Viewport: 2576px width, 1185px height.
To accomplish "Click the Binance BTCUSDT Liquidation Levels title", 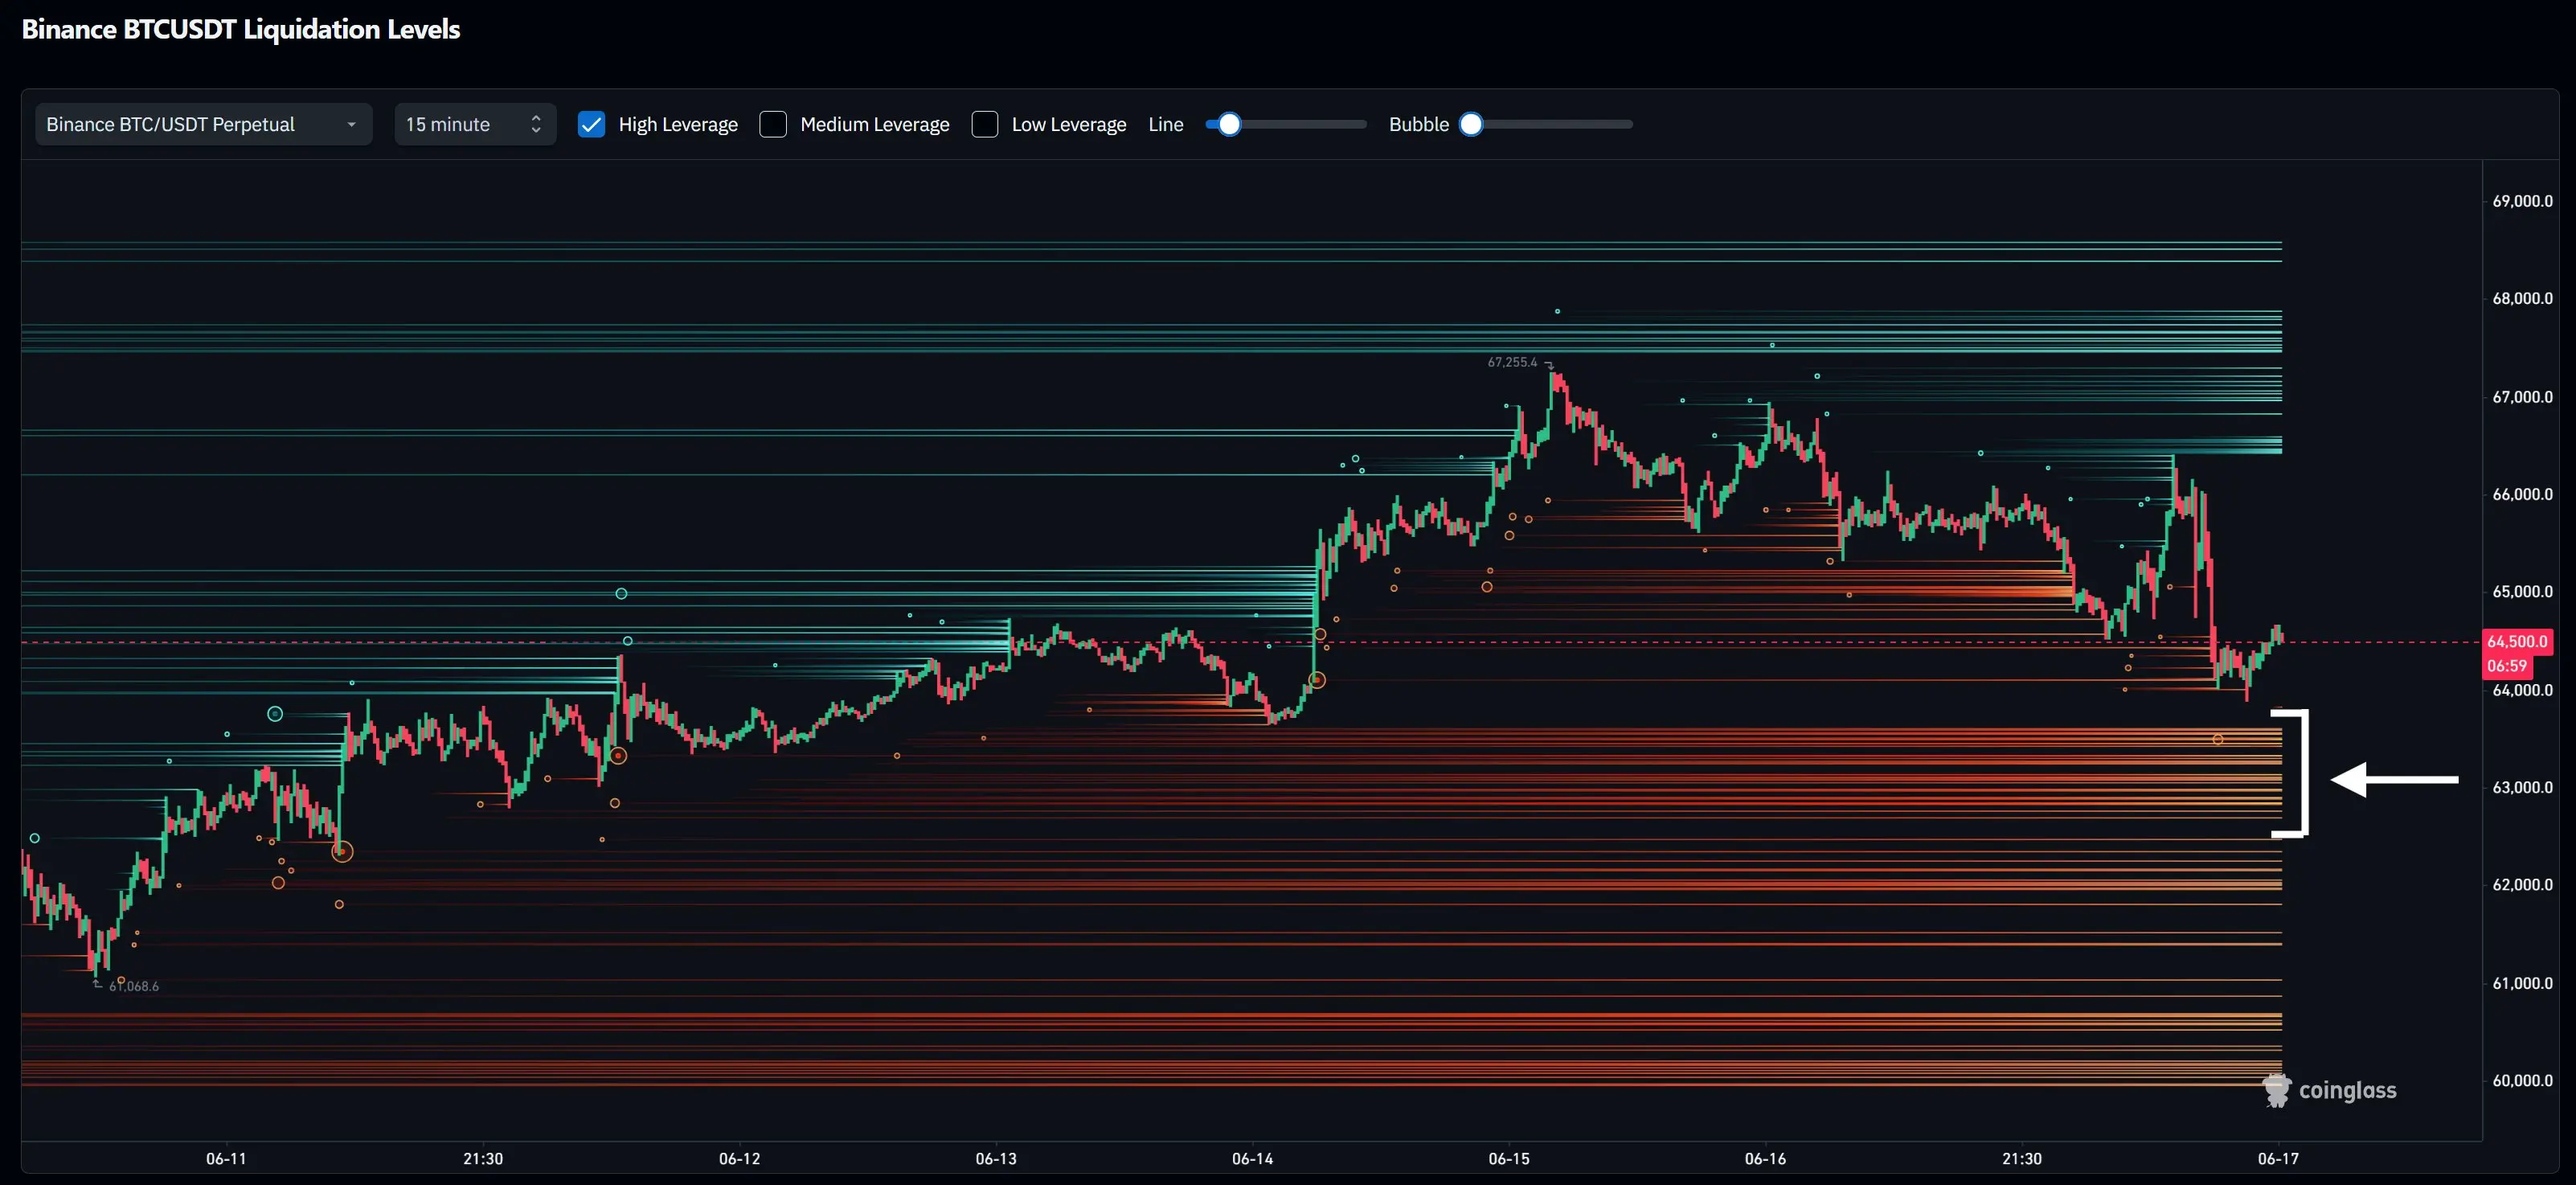I will tap(241, 29).
